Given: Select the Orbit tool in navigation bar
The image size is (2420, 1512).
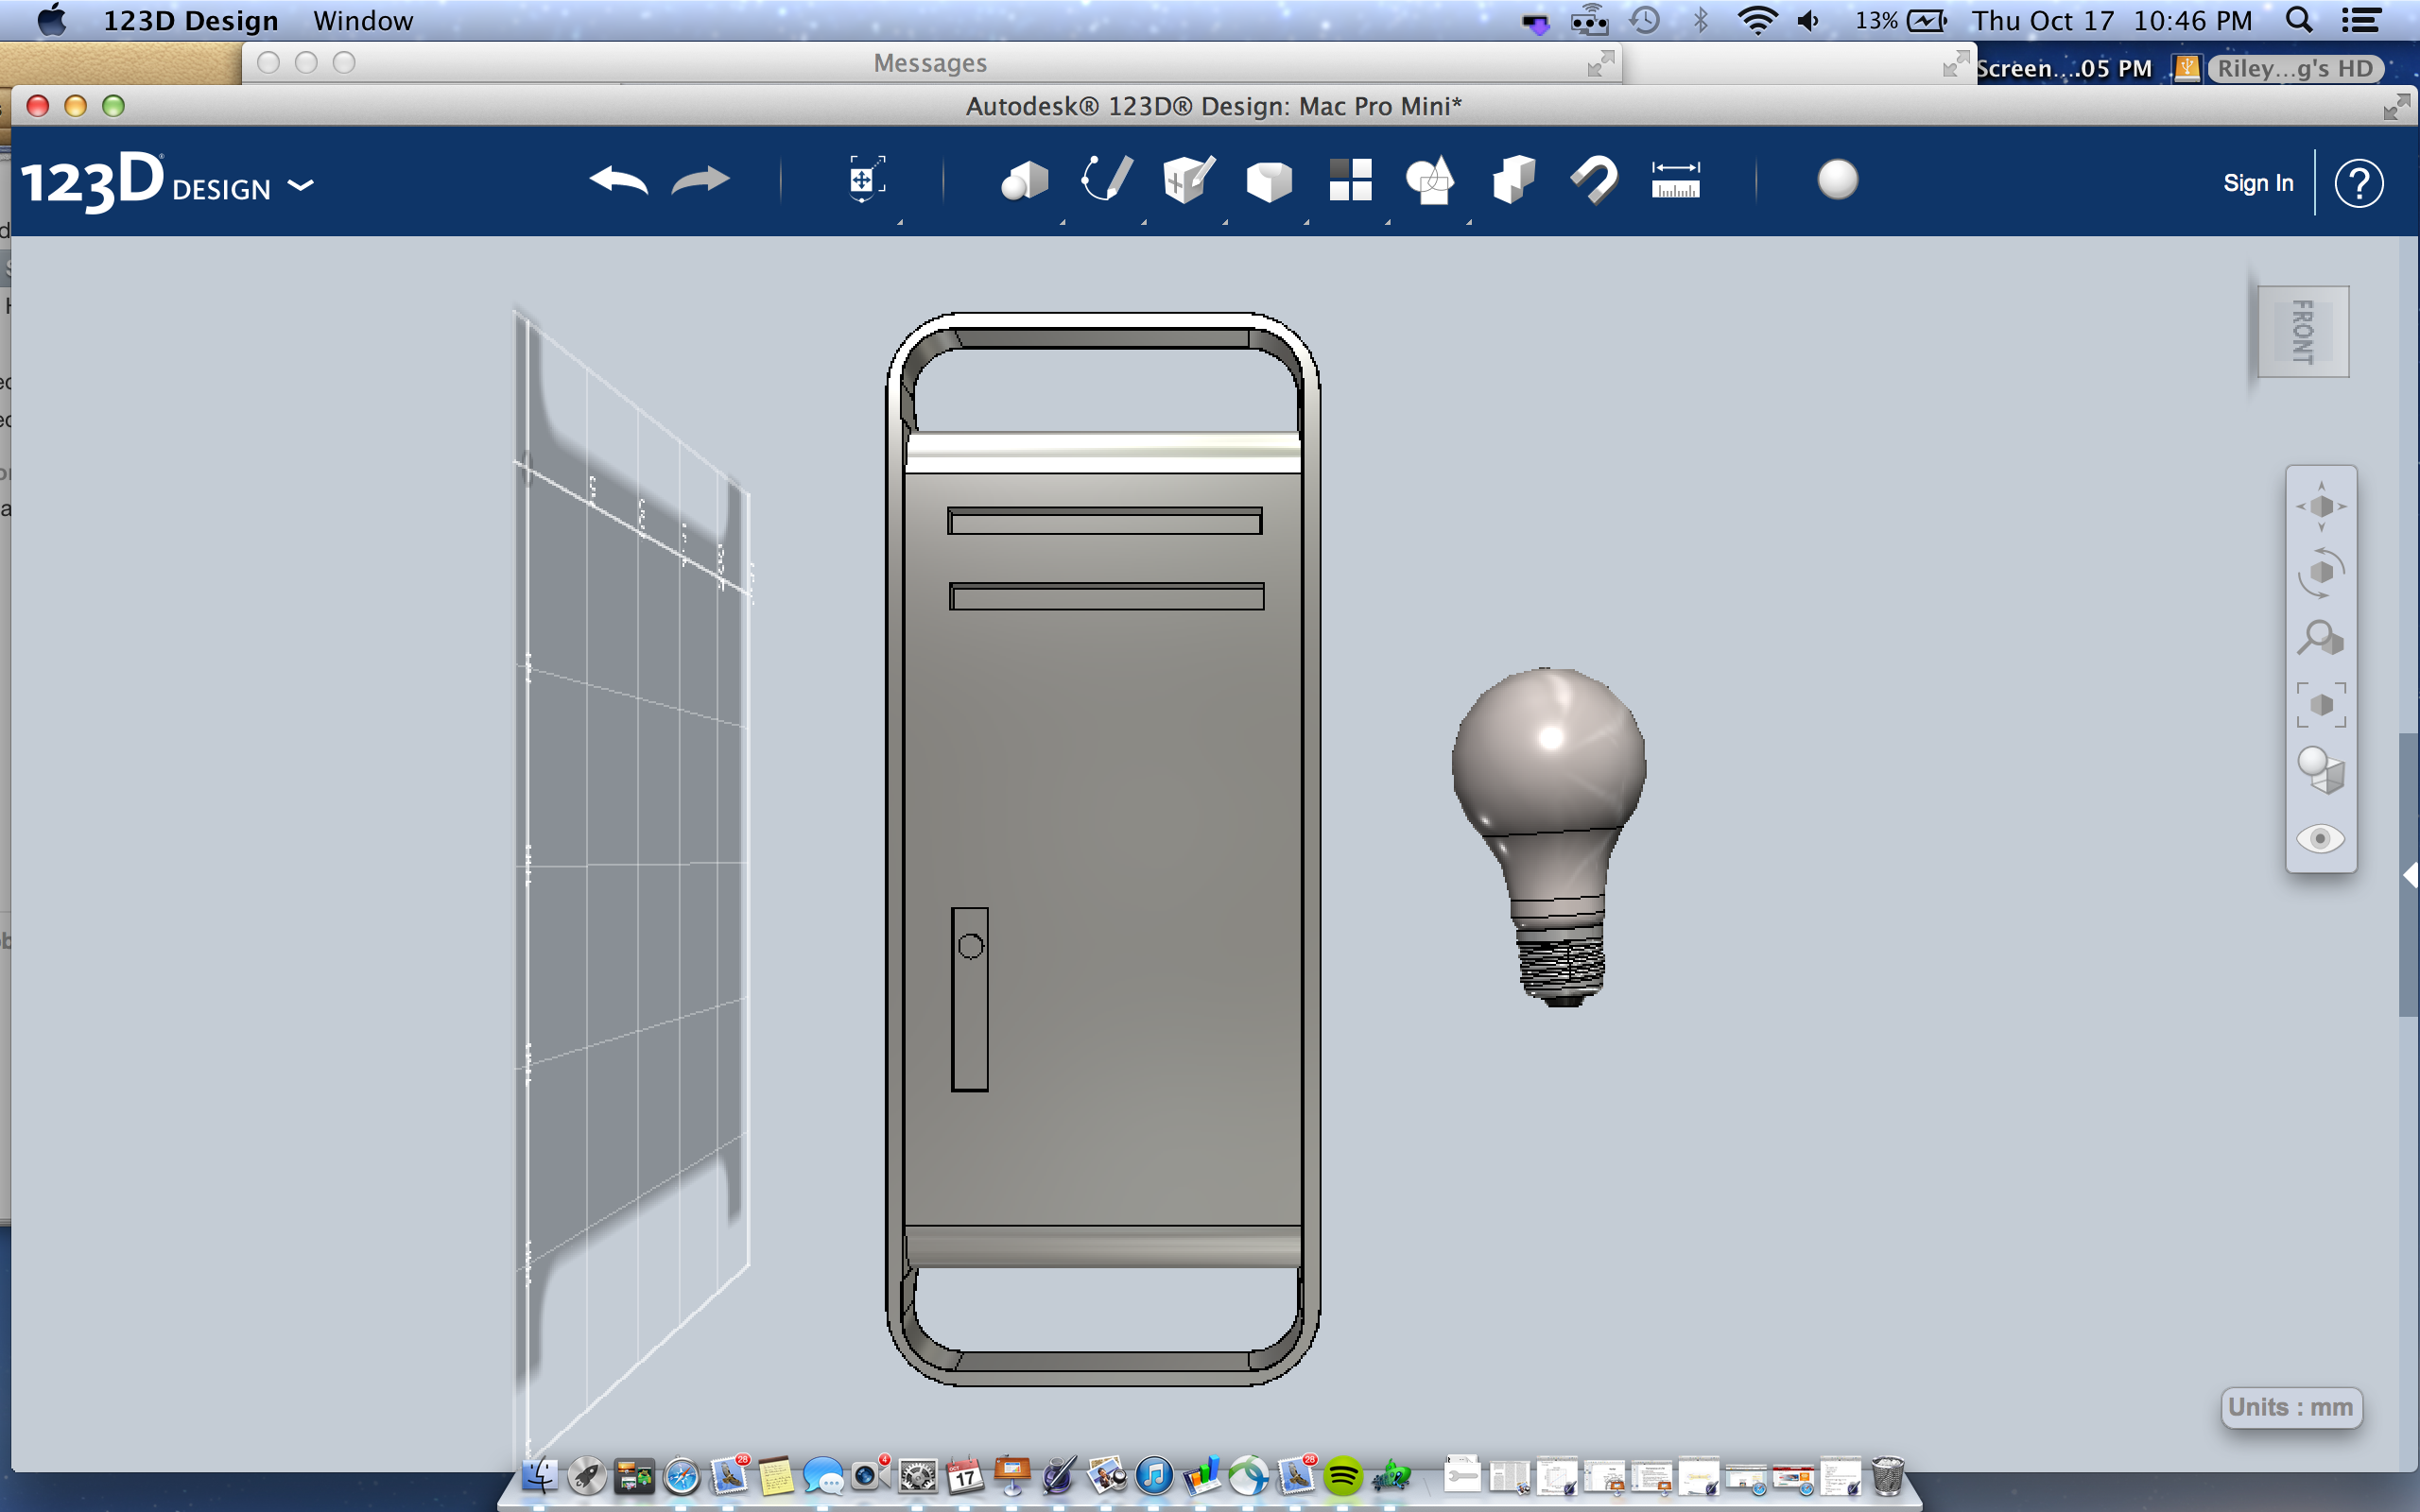Looking at the screenshot, I should 2321,573.
